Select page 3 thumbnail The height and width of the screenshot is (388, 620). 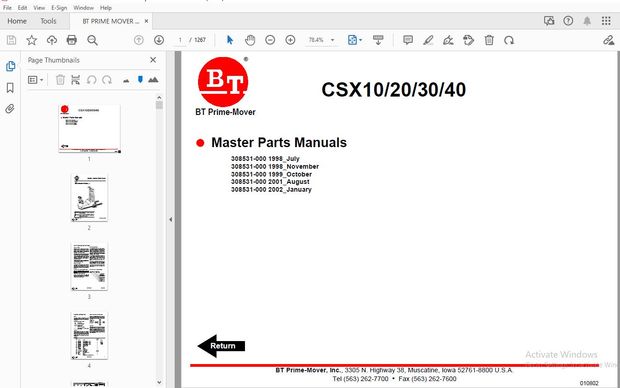[89, 267]
